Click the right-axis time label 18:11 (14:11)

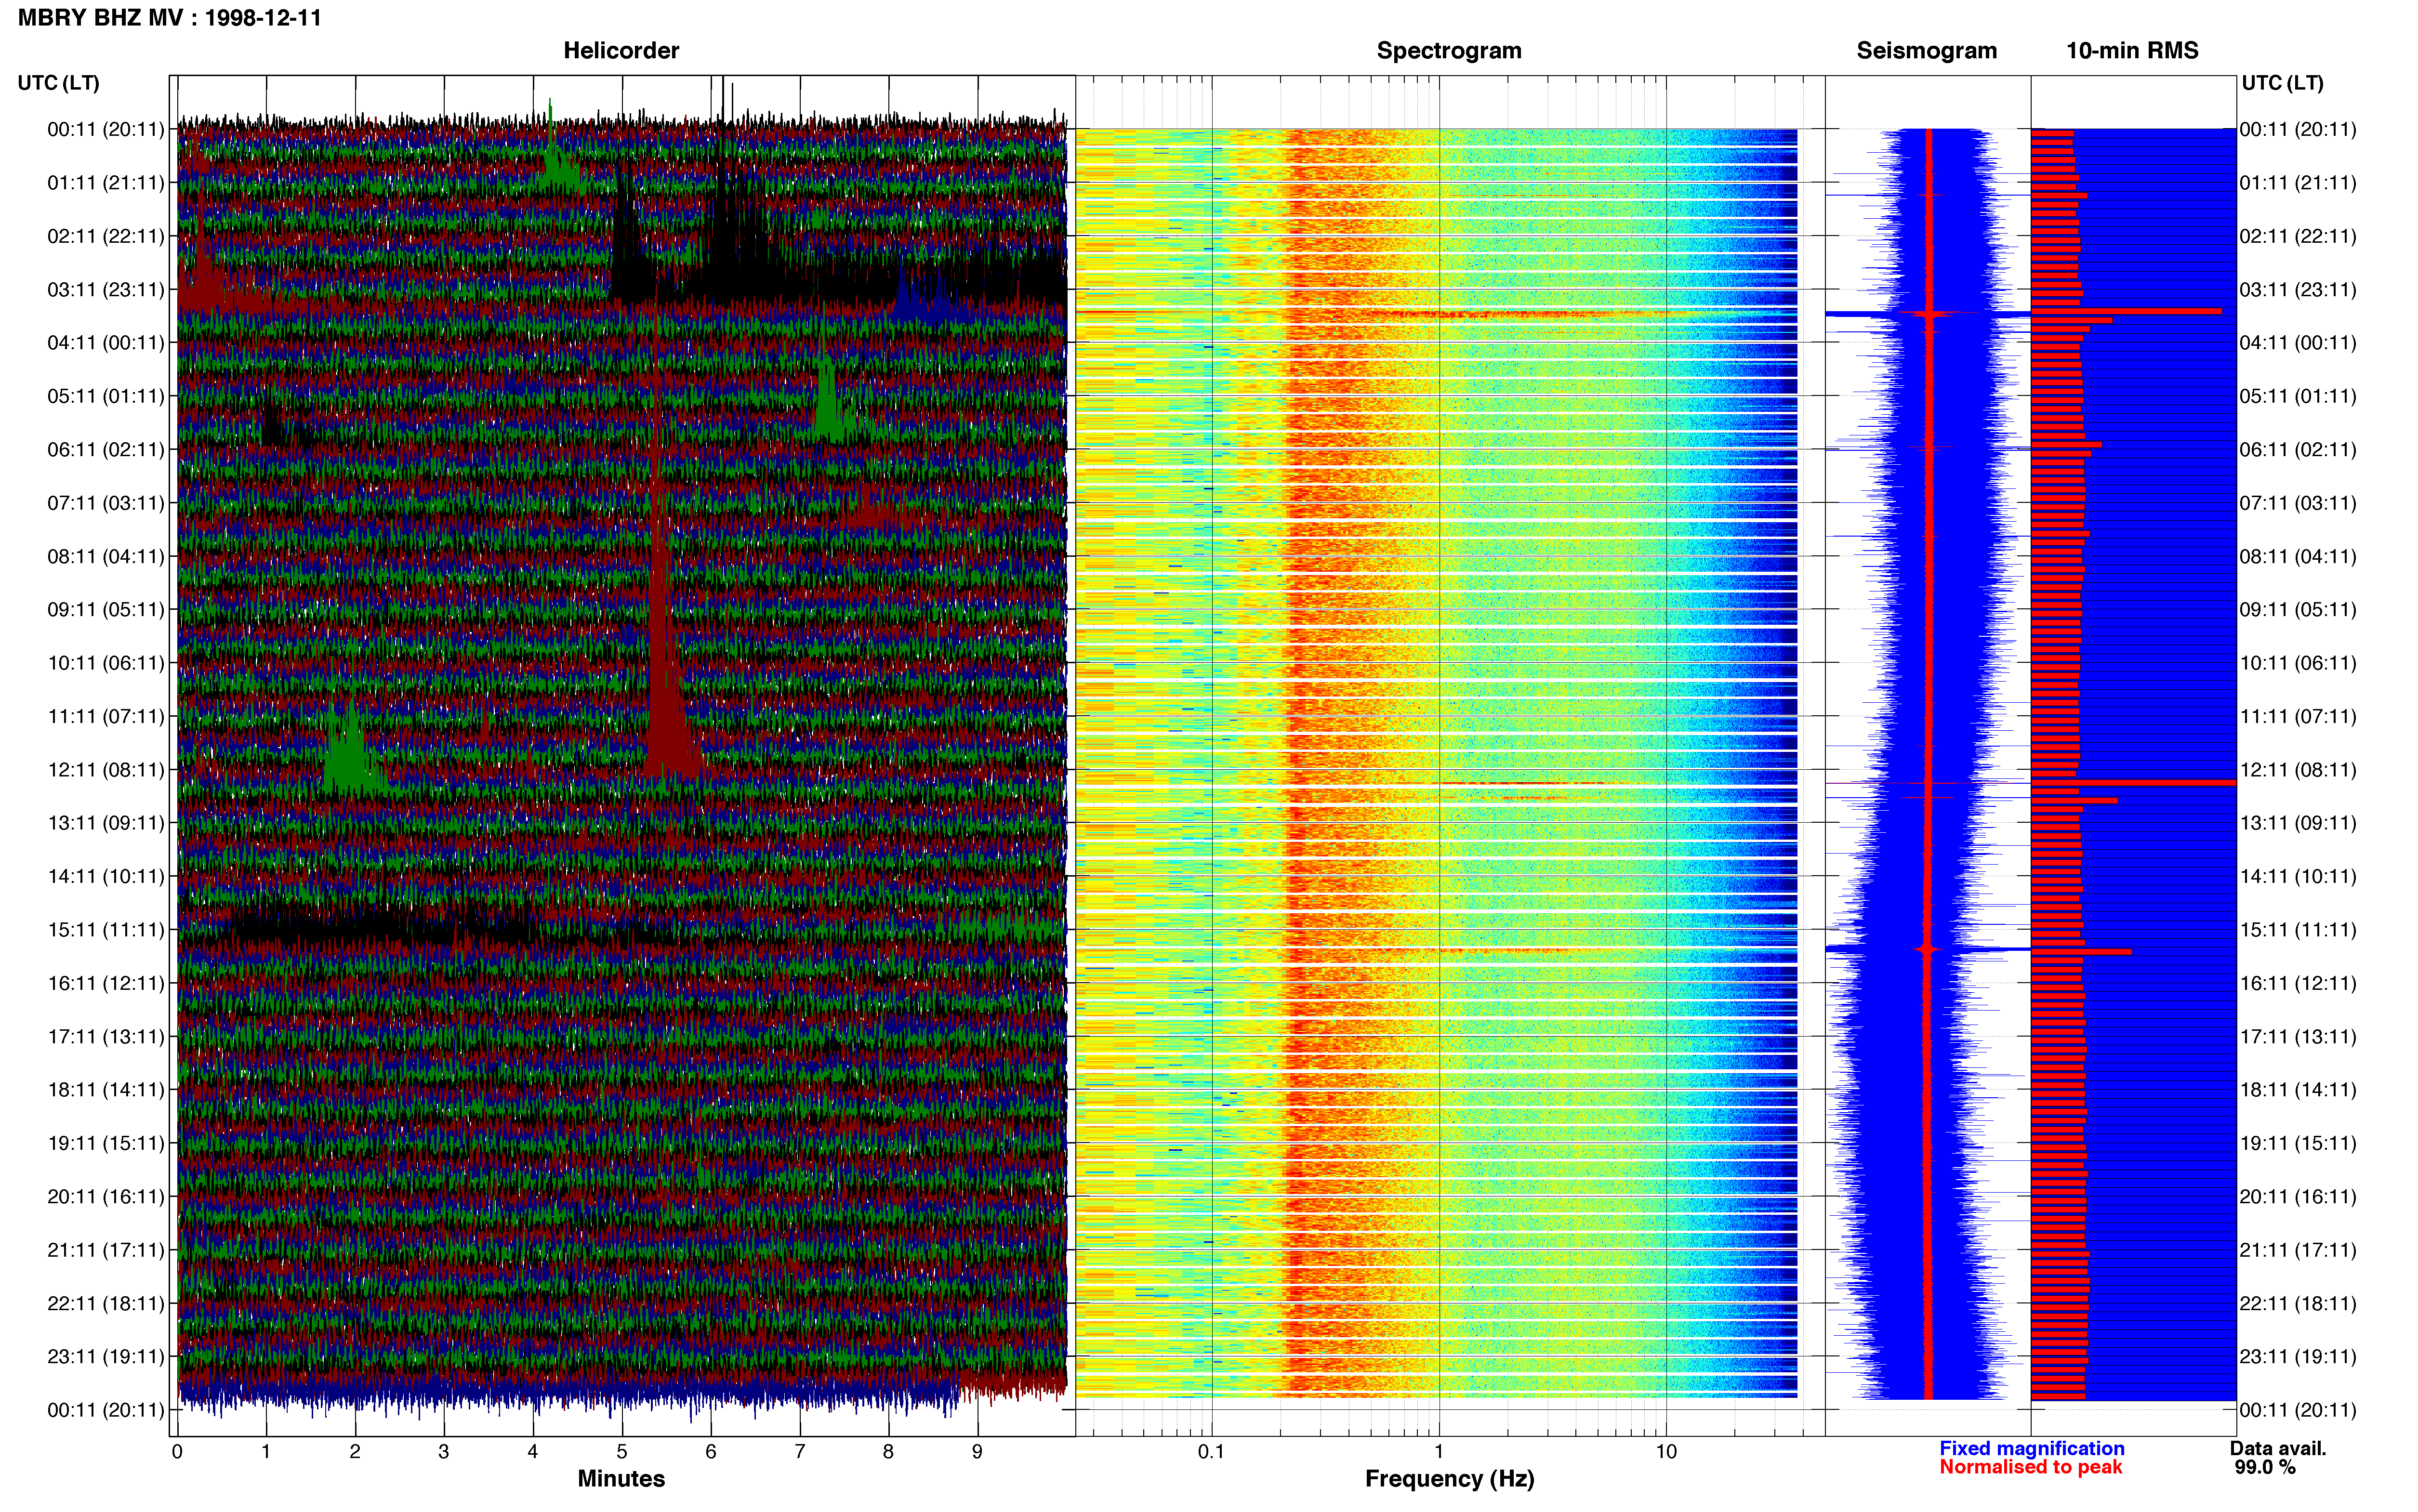(2298, 1090)
